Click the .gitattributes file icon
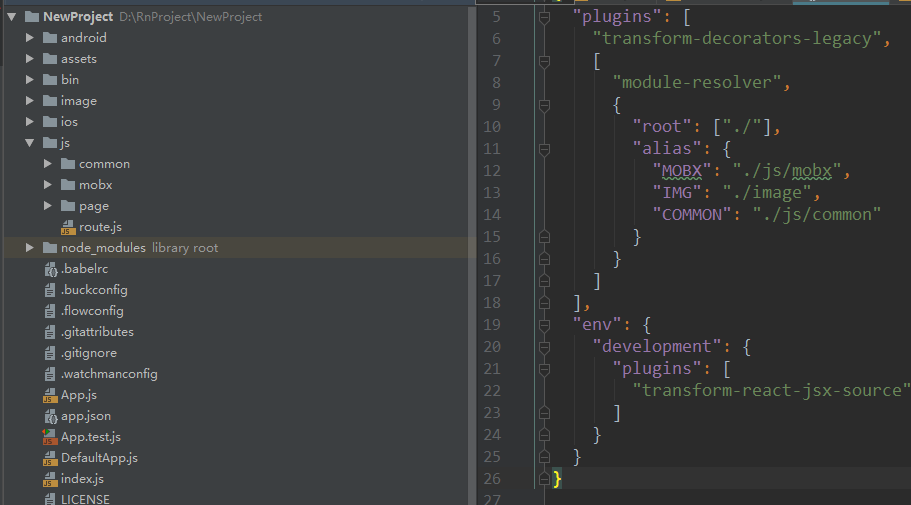Screen dimensions: 911x505 50,332
